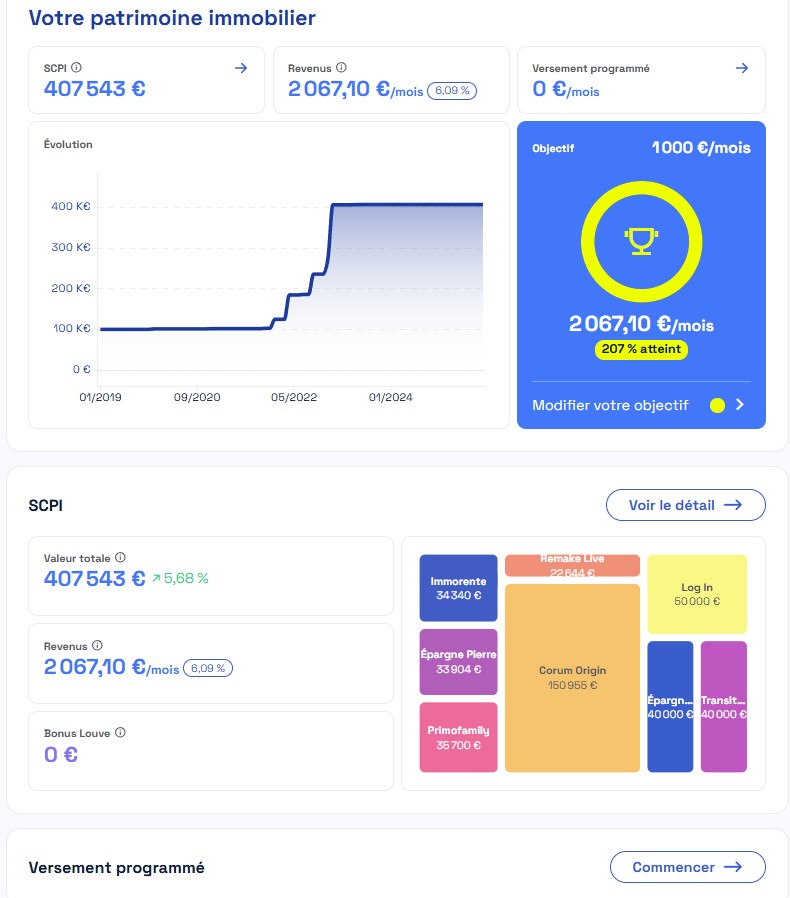The height and width of the screenshot is (898, 790).
Task: Click 100 K€ axis label on chart
Action: click(72, 329)
